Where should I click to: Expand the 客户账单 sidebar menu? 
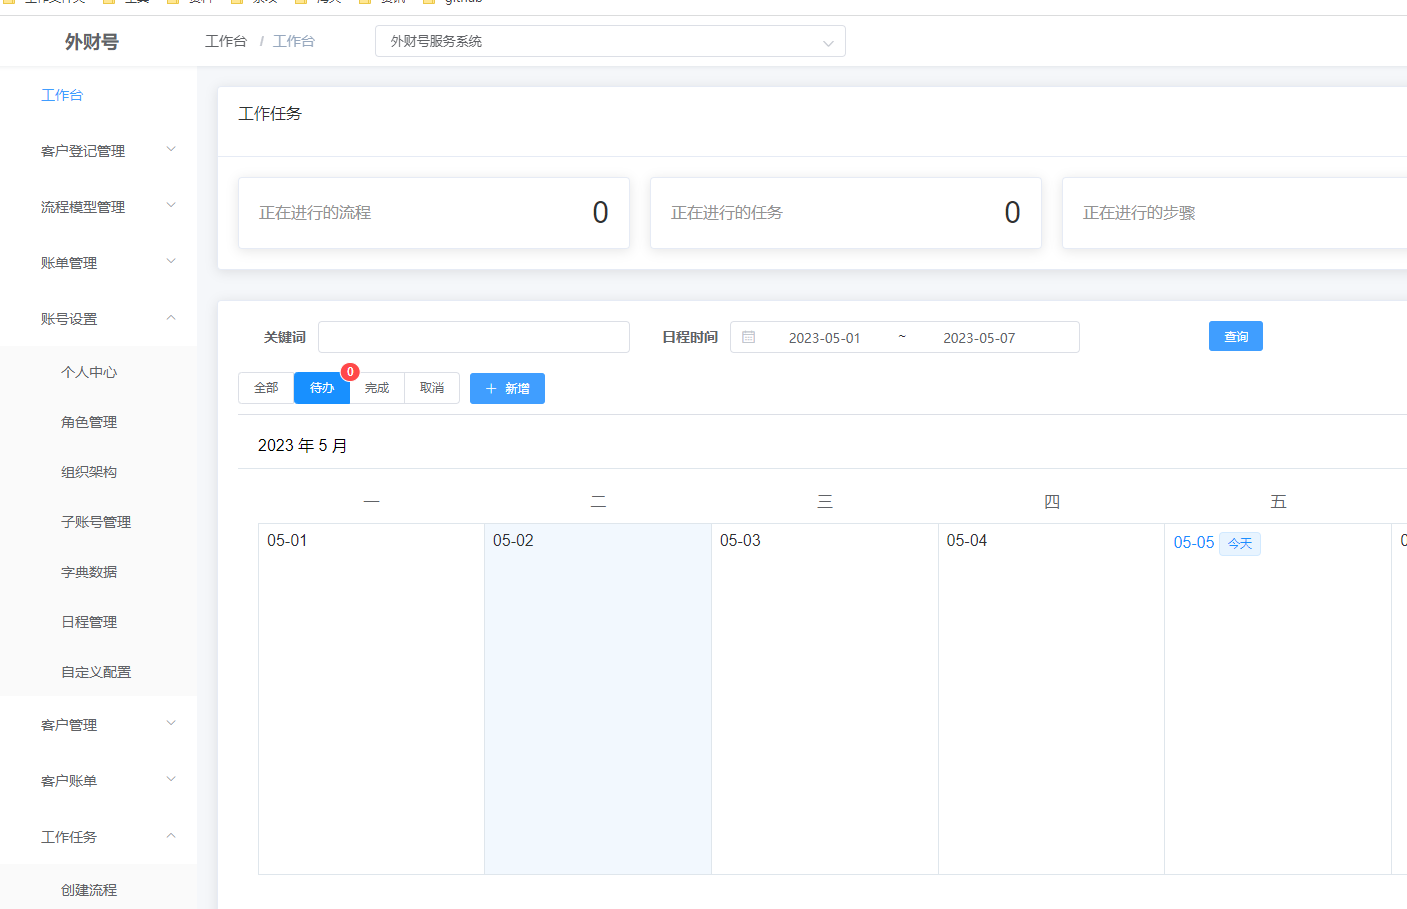tap(98, 780)
